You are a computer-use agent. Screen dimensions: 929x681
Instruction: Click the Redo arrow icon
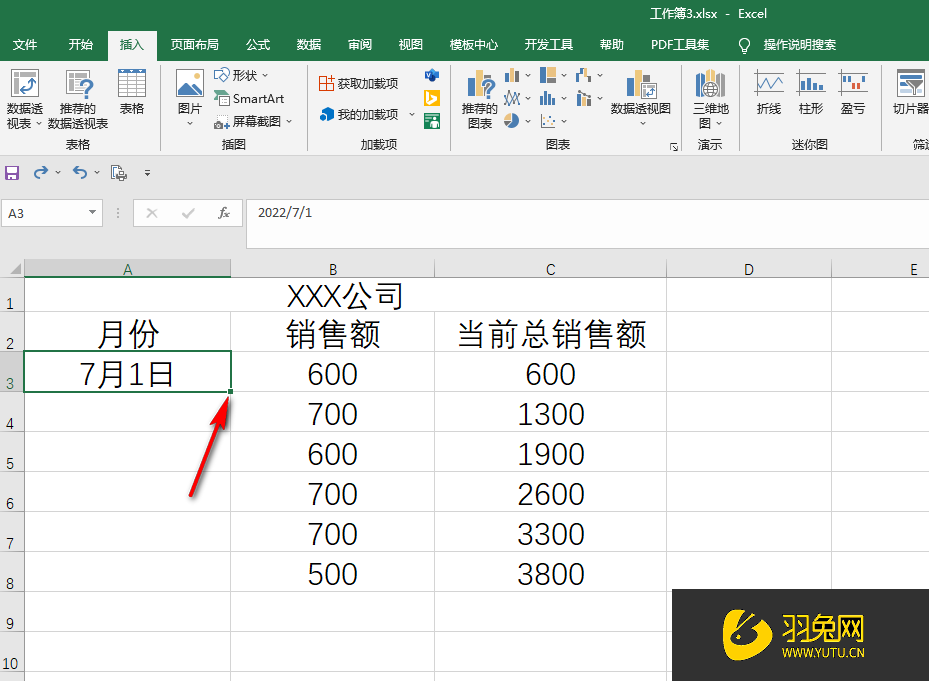click(x=40, y=172)
